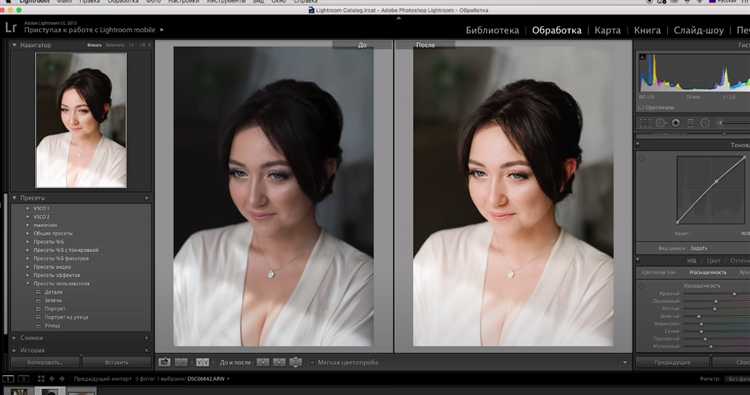Viewport: 750px width, 395px height.
Task: Collapse the Tone Curve panel
Action: coord(638,144)
